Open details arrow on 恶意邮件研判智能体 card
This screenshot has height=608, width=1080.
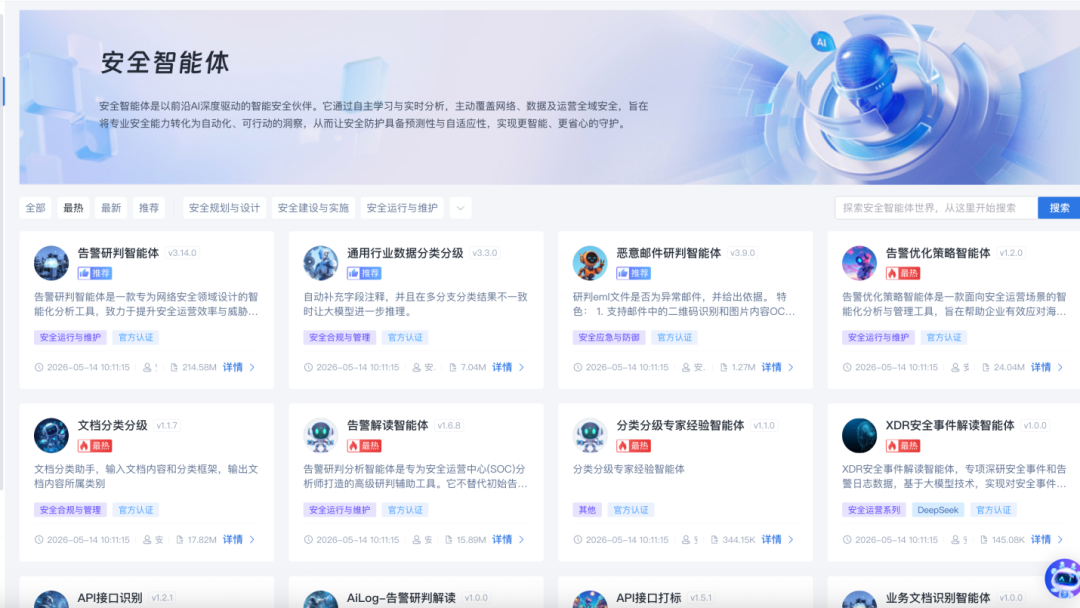(x=791, y=368)
